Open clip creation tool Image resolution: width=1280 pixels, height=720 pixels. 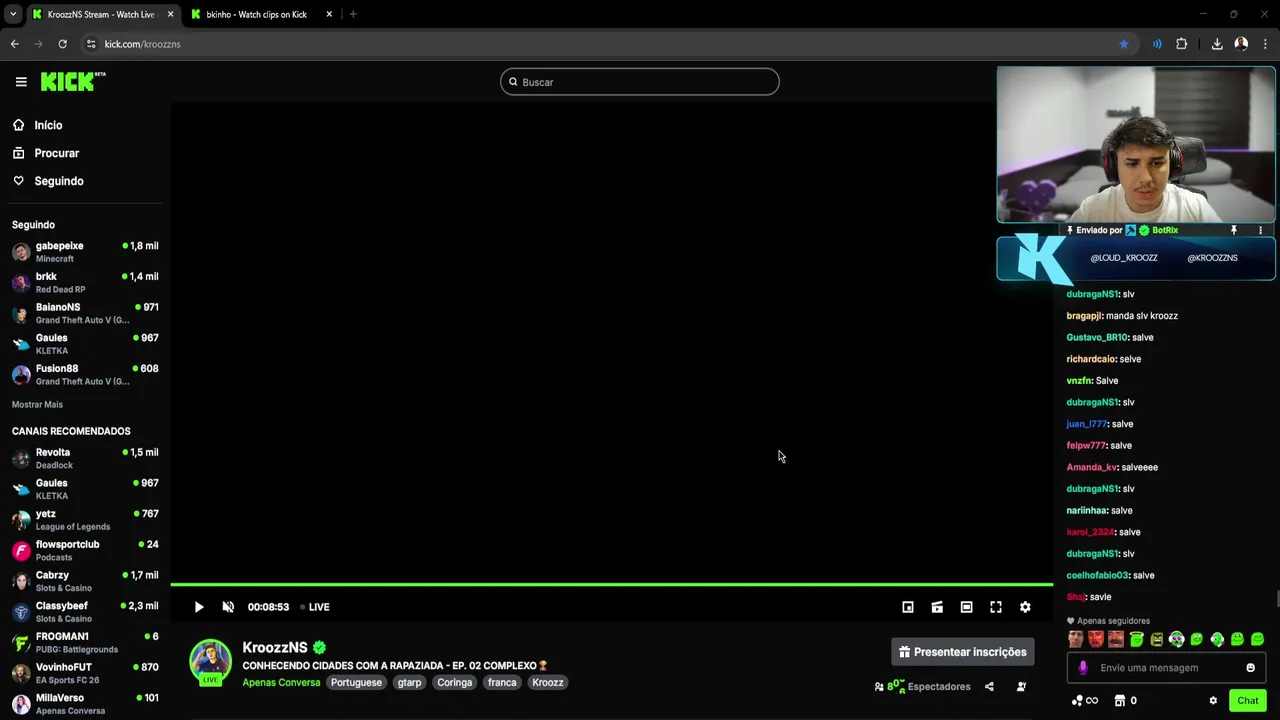click(x=937, y=607)
